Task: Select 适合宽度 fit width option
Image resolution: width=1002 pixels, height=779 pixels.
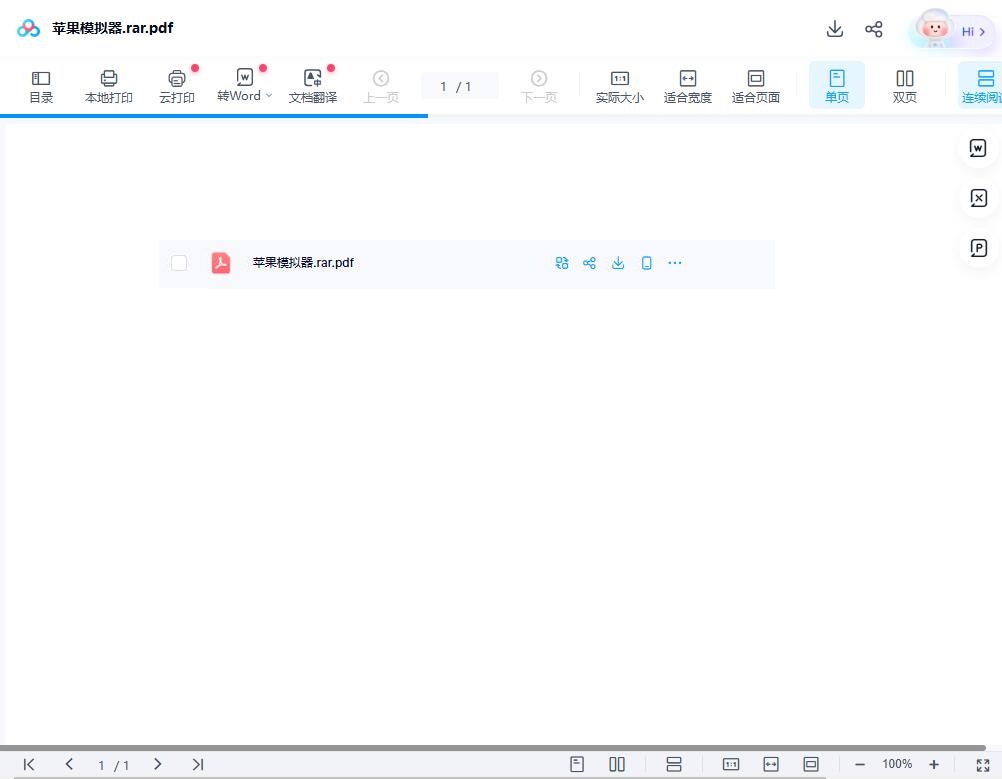Action: coord(688,86)
